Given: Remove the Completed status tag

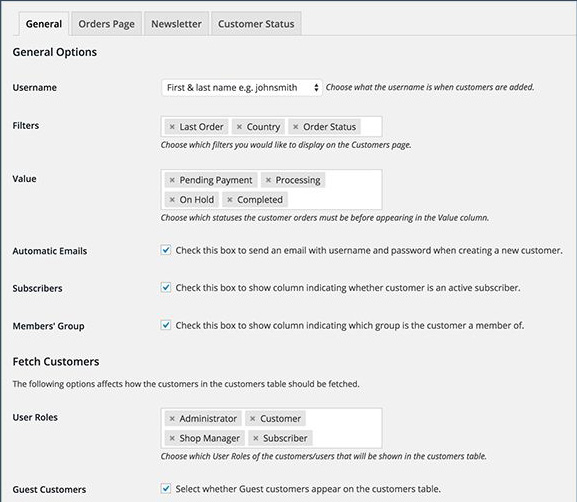Looking at the screenshot, I should (230, 199).
